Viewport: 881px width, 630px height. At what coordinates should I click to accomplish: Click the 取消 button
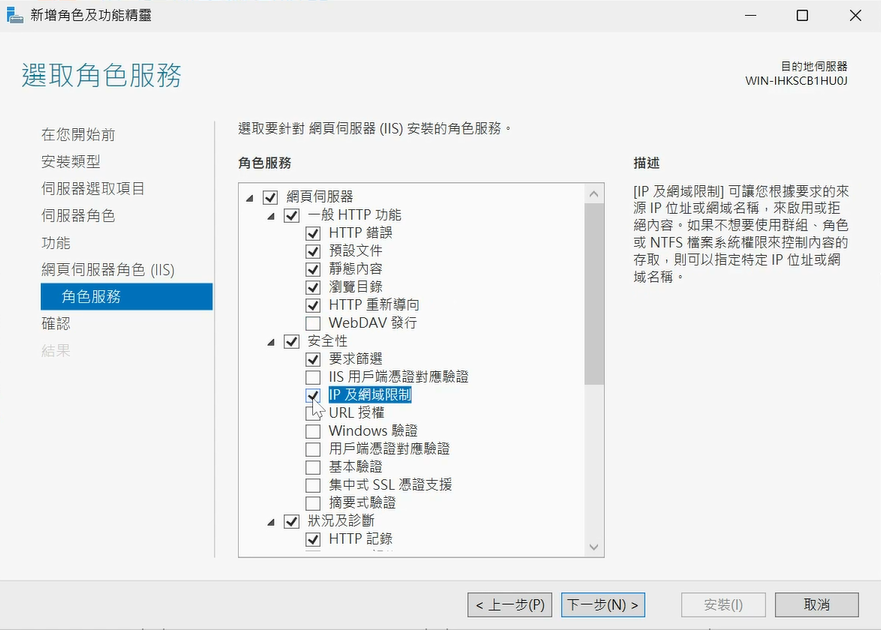click(816, 605)
